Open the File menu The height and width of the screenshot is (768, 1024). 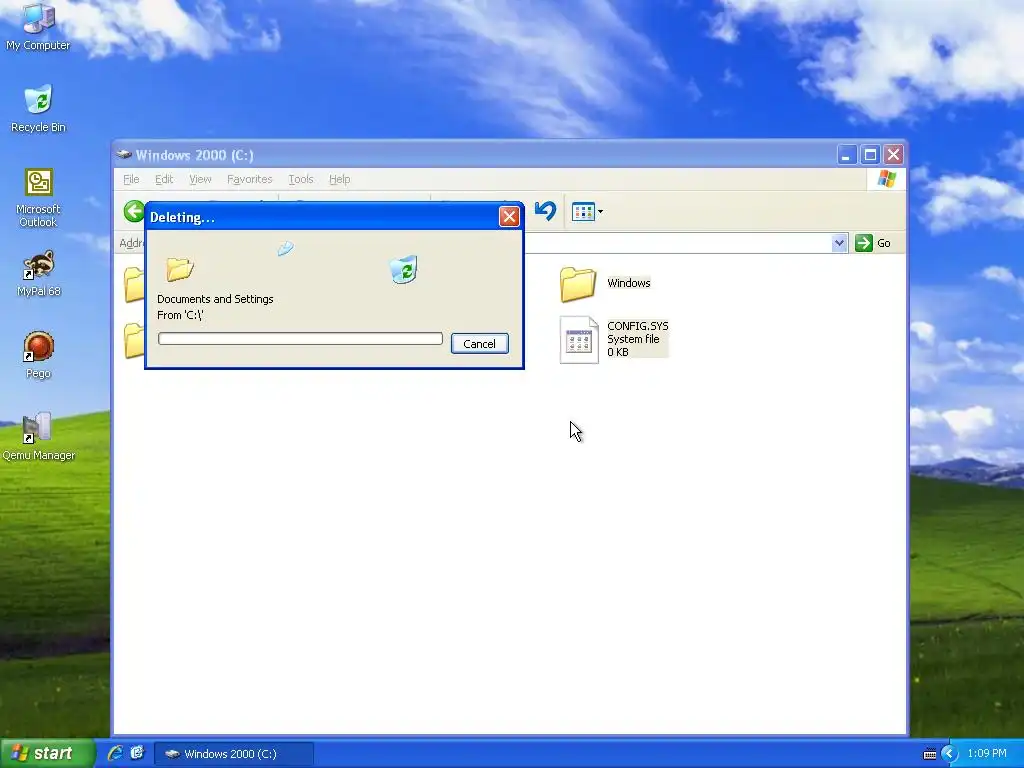pos(131,179)
